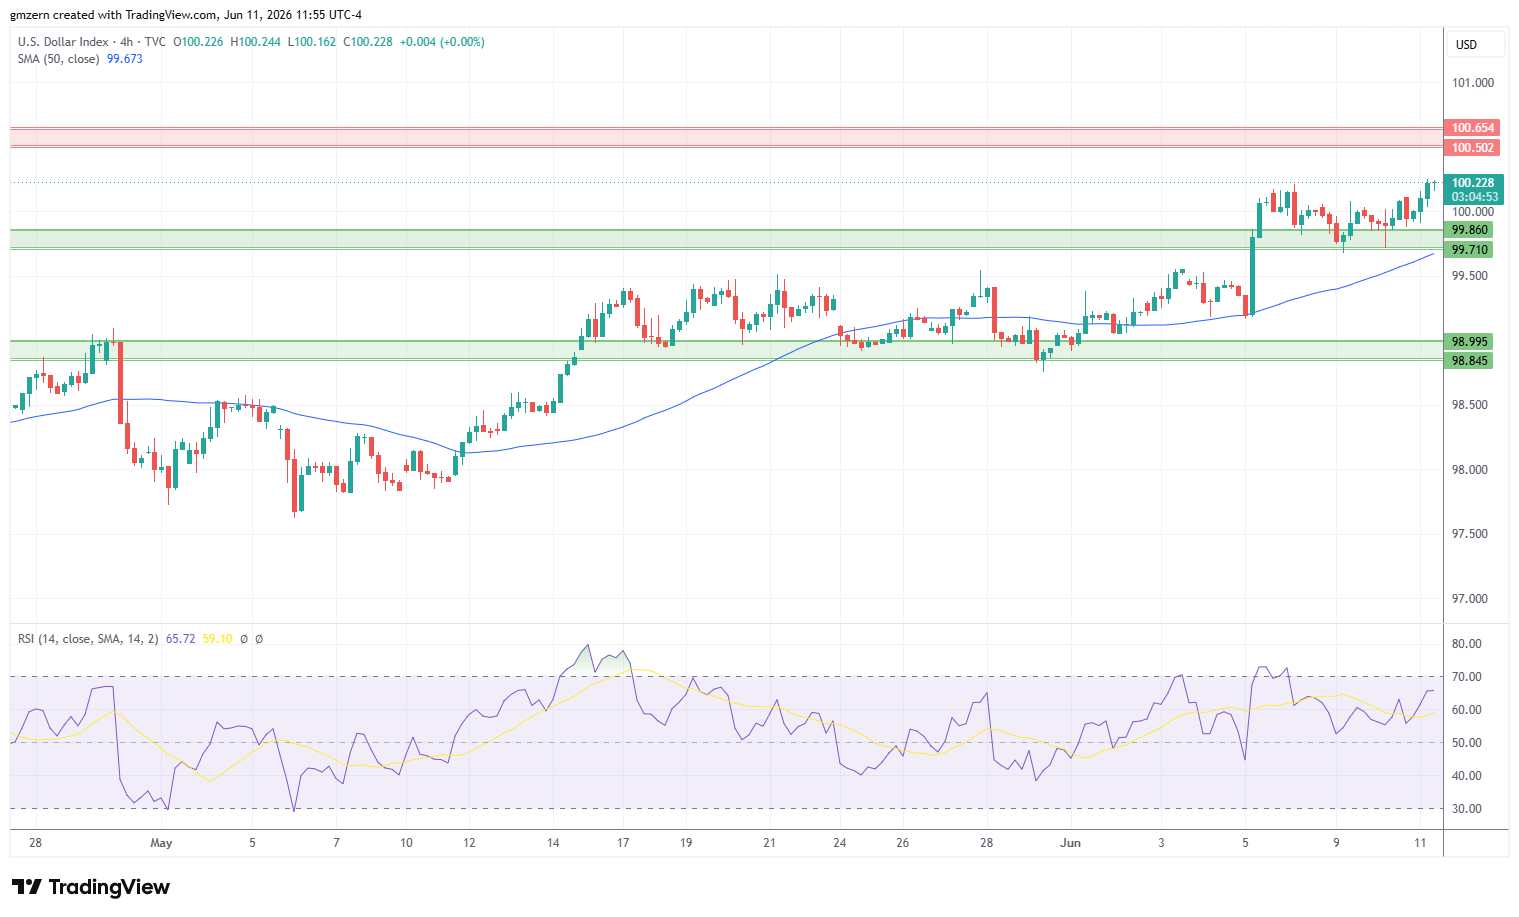
Task: Click the May date label on time axis
Action: [161, 843]
